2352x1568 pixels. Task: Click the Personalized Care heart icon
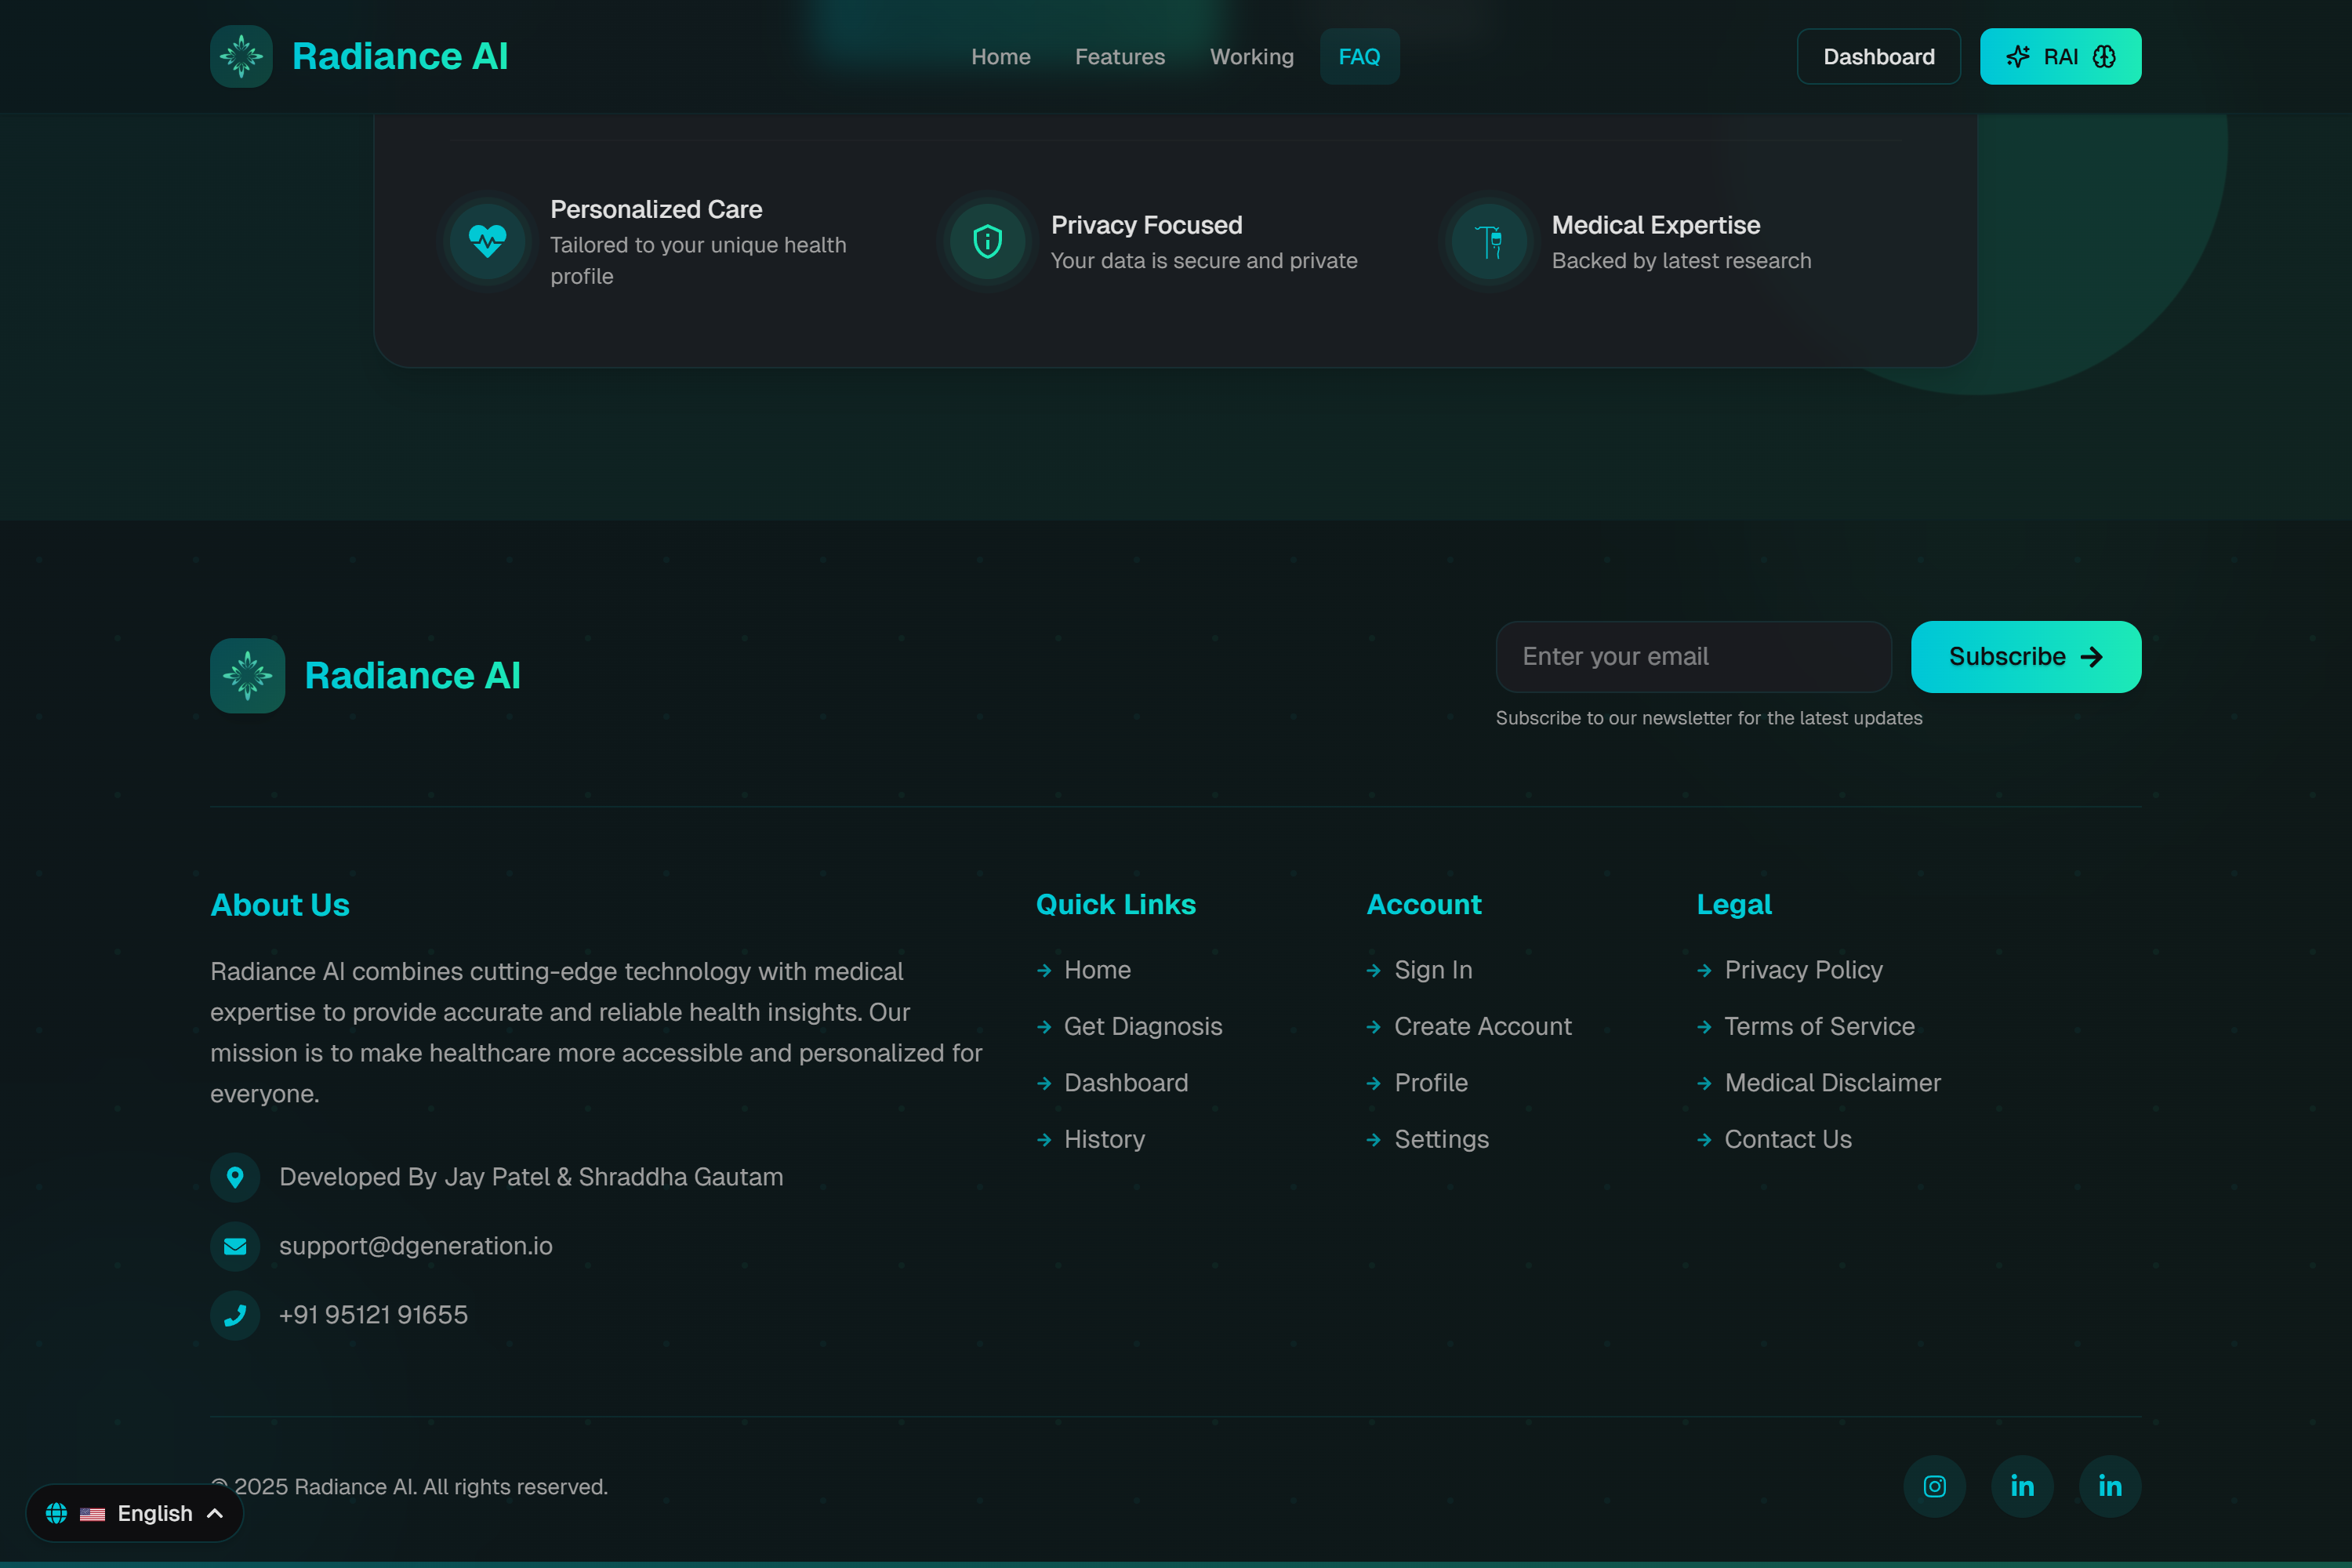487,241
